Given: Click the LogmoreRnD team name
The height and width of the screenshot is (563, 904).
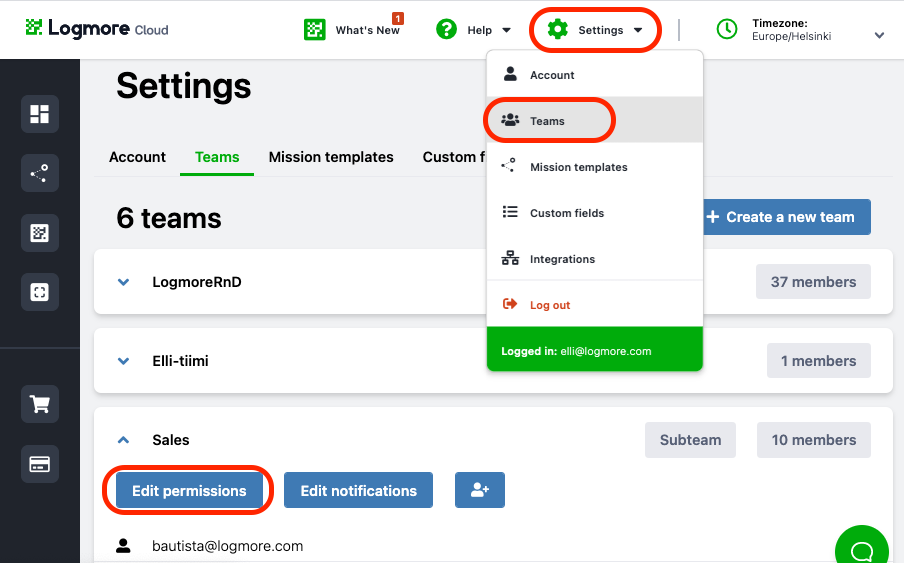Looking at the screenshot, I should coord(197,282).
